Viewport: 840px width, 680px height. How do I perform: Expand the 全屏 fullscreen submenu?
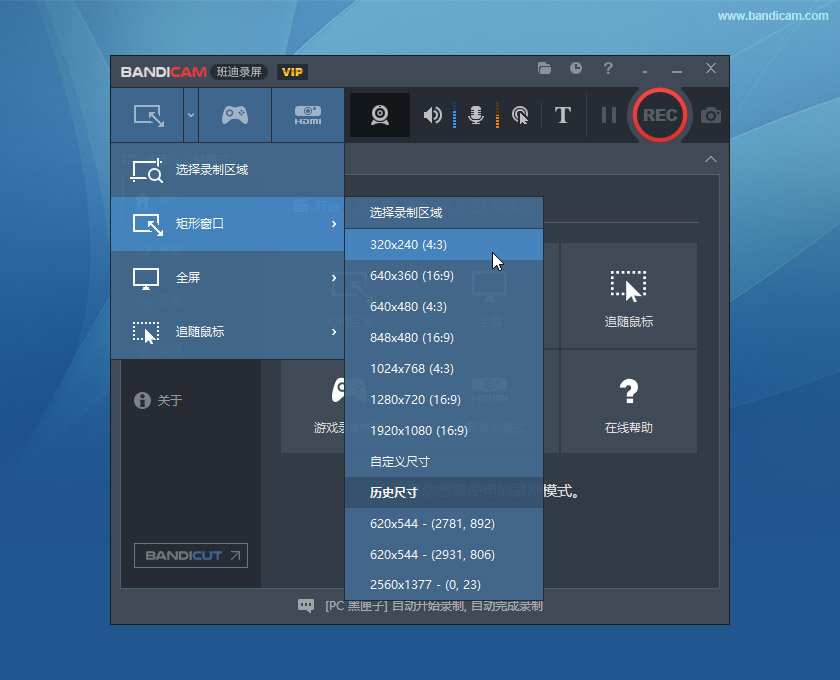[333, 278]
